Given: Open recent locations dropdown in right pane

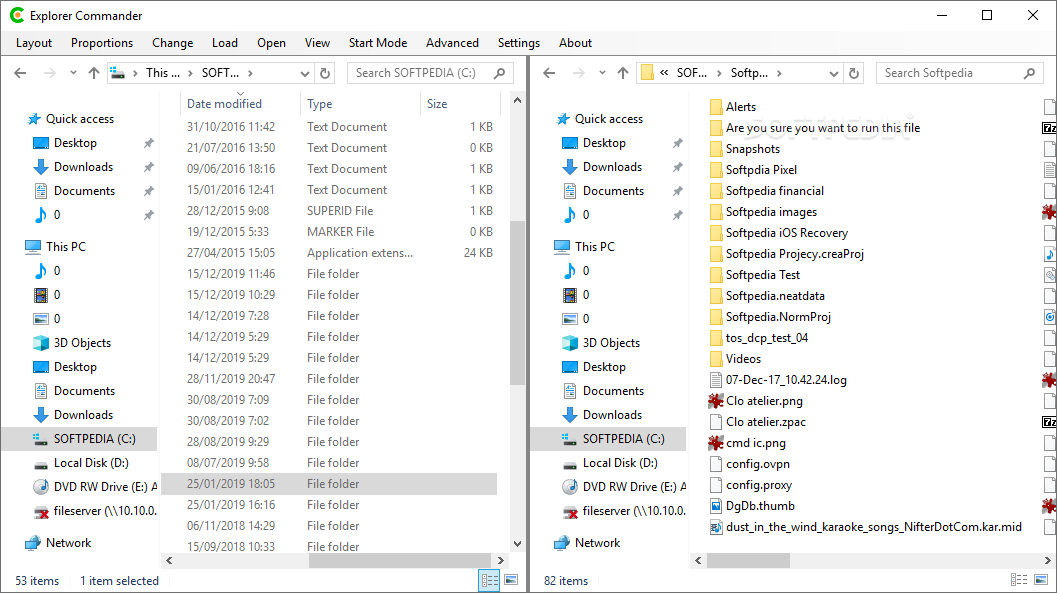Looking at the screenshot, I should pyautogui.click(x=602, y=73).
